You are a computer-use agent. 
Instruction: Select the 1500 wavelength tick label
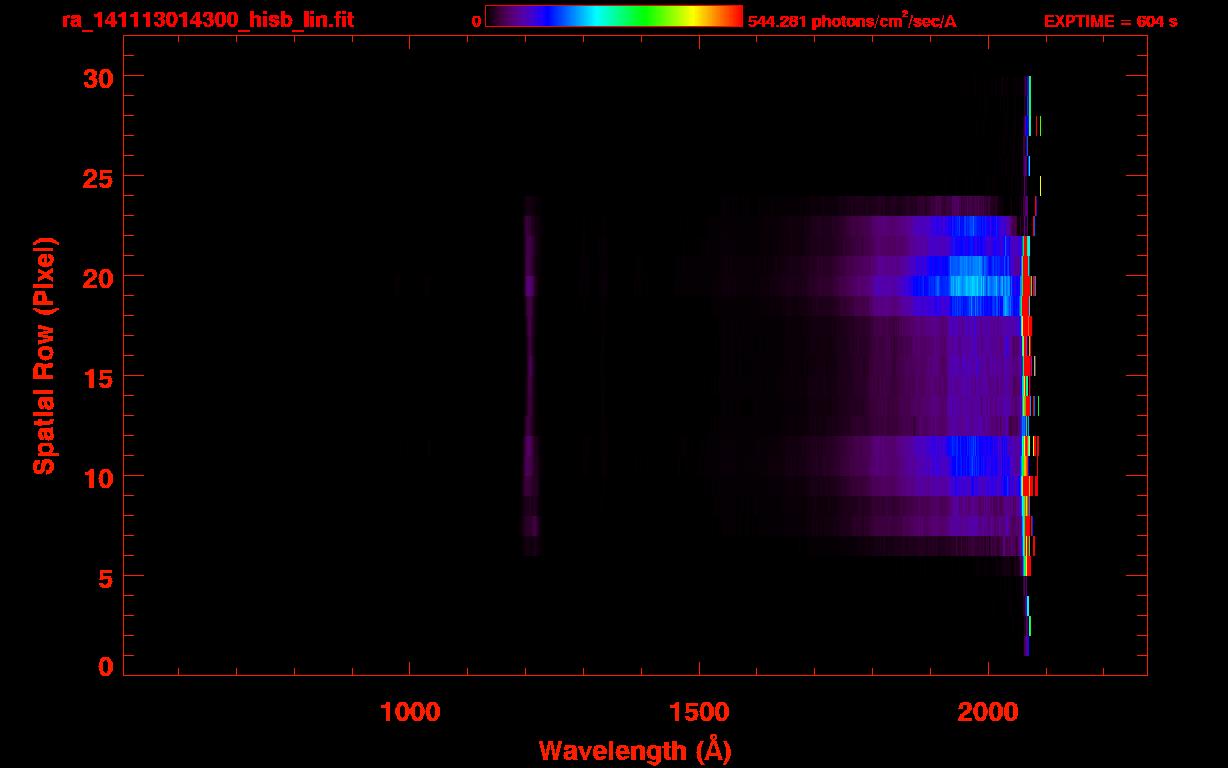699,712
